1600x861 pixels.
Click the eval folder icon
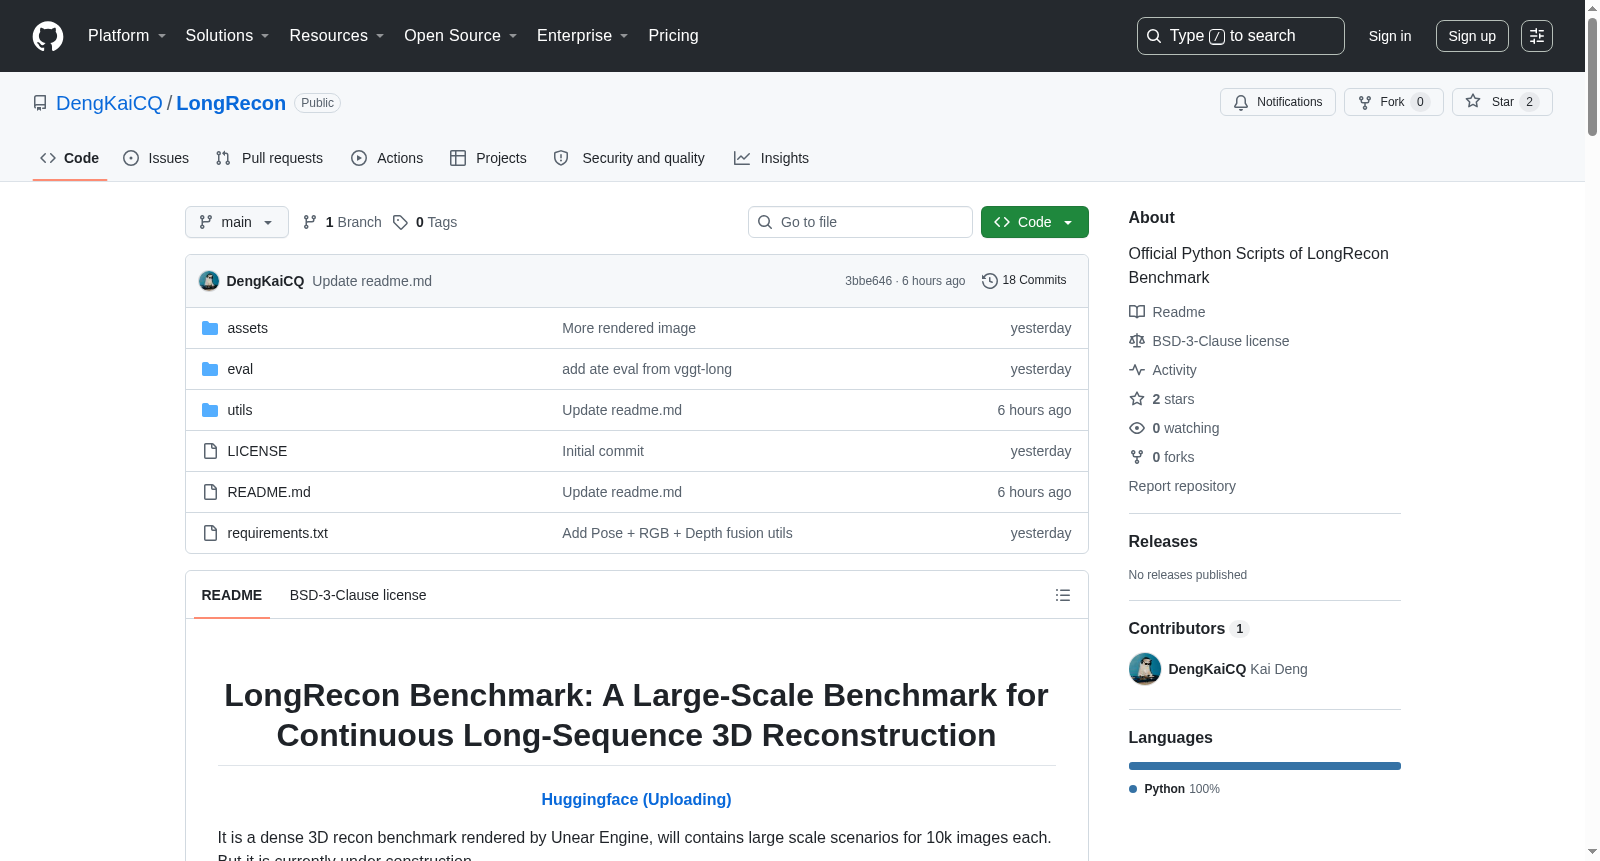pyautogui.click(x=210, y=369)
